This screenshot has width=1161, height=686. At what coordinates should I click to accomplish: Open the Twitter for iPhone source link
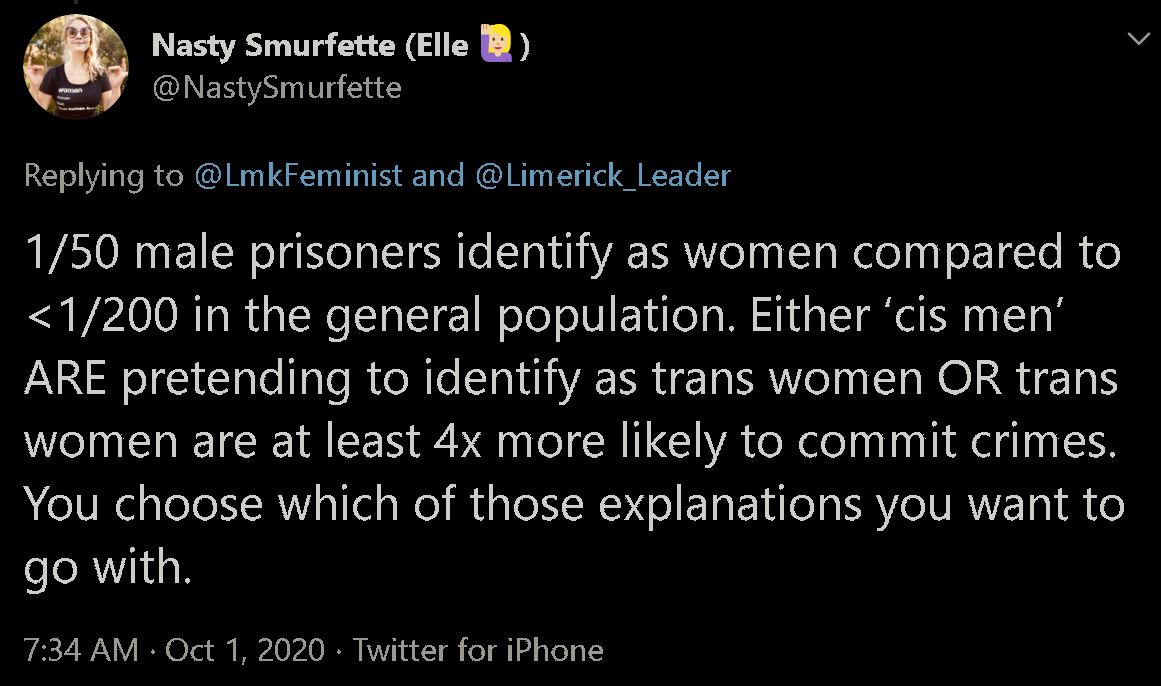pos(478,651)
